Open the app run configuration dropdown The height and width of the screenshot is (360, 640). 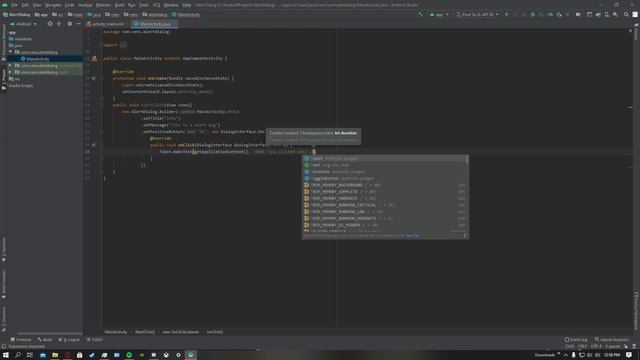439,14
